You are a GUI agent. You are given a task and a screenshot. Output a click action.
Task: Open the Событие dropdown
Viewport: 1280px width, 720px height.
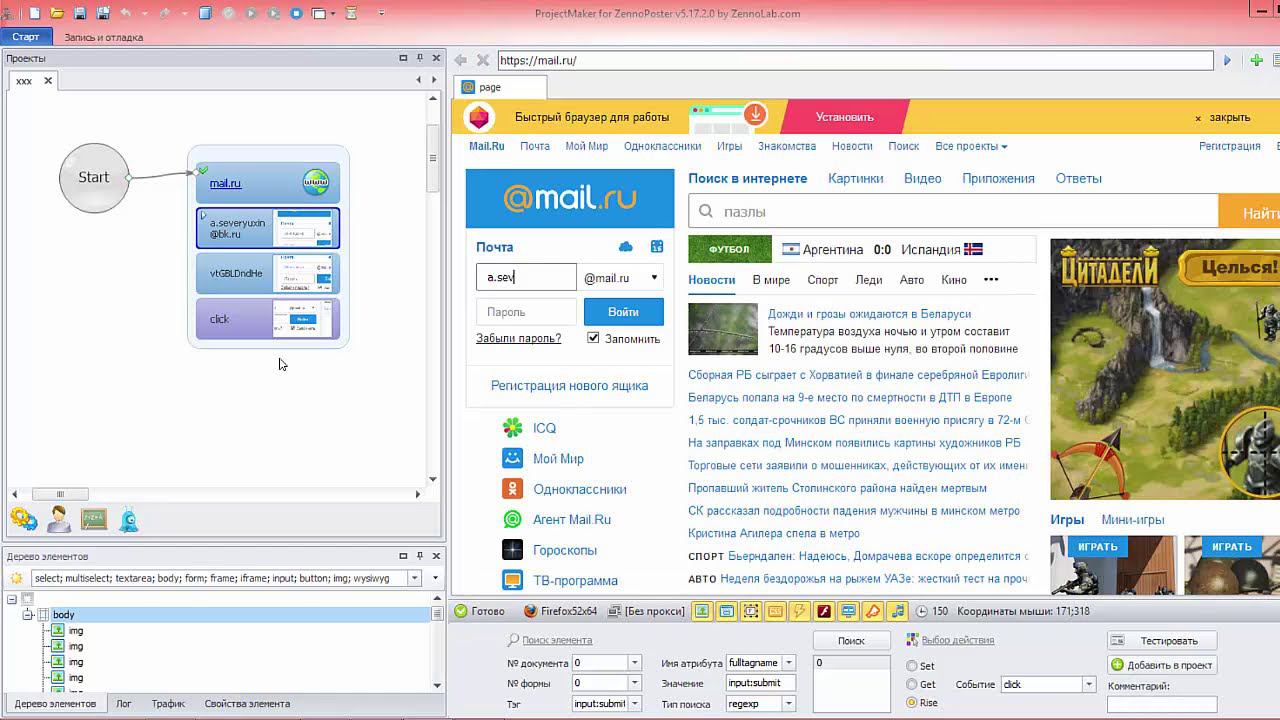1089,685
